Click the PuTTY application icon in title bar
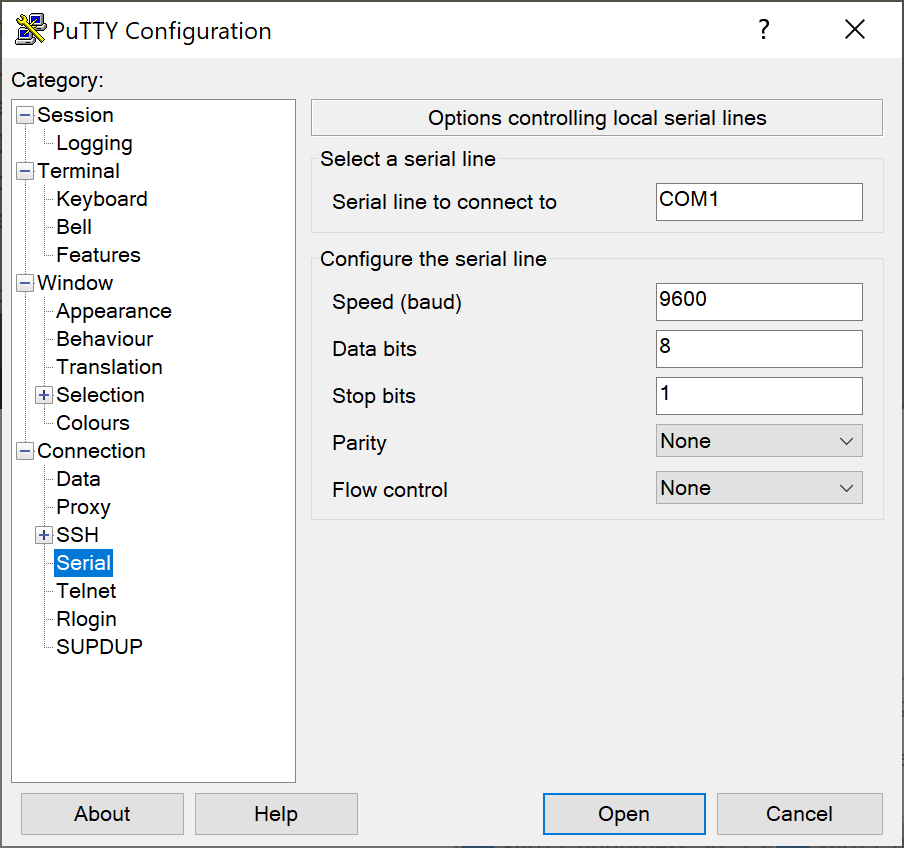Image resolution: width=904 pixels, height=848 pixels. coord(29,28)
